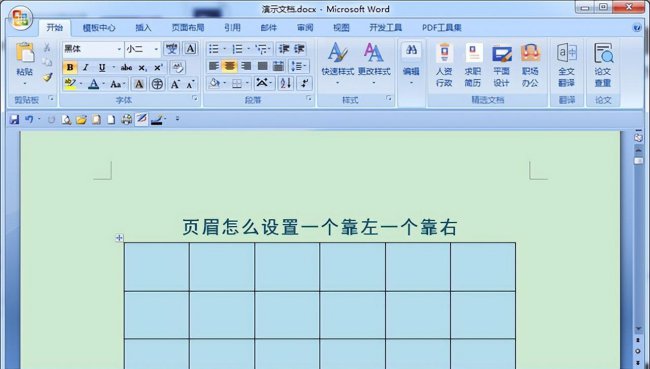Expand the font (字体) dialog launcher
Viewport: 650px width, 369px height.
pyautogui.click(x=194, y=99)
